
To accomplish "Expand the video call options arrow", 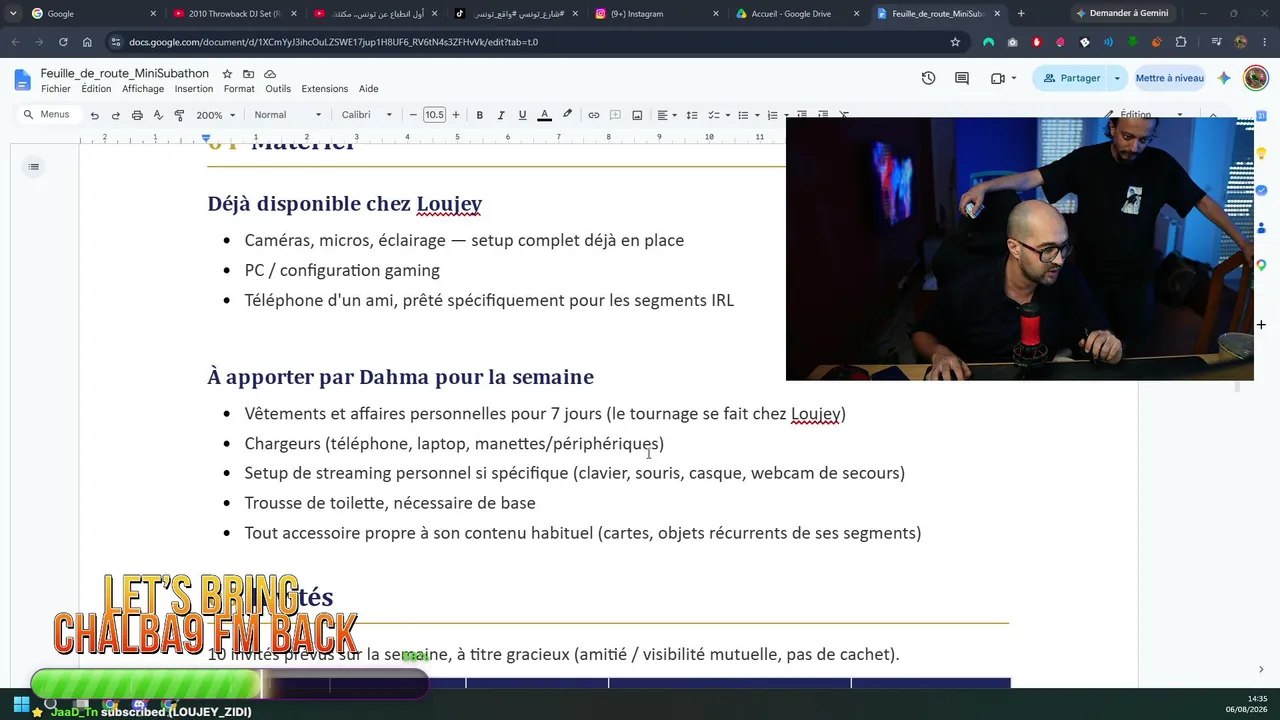I will [1013, 78].
